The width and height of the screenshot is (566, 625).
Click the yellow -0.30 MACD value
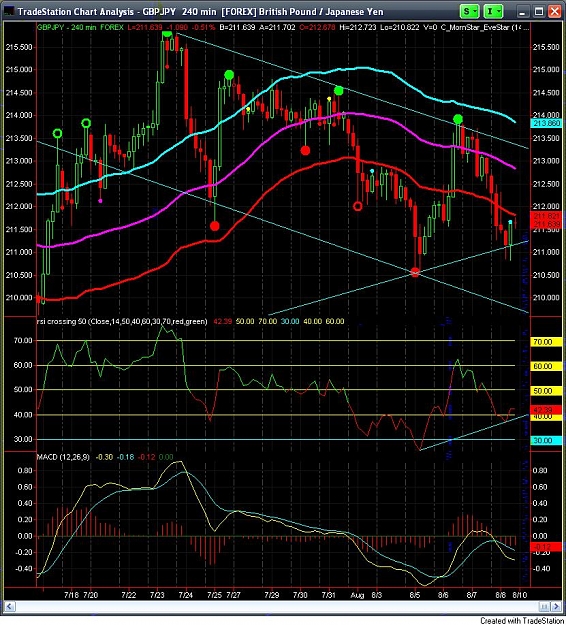[104, 457]
